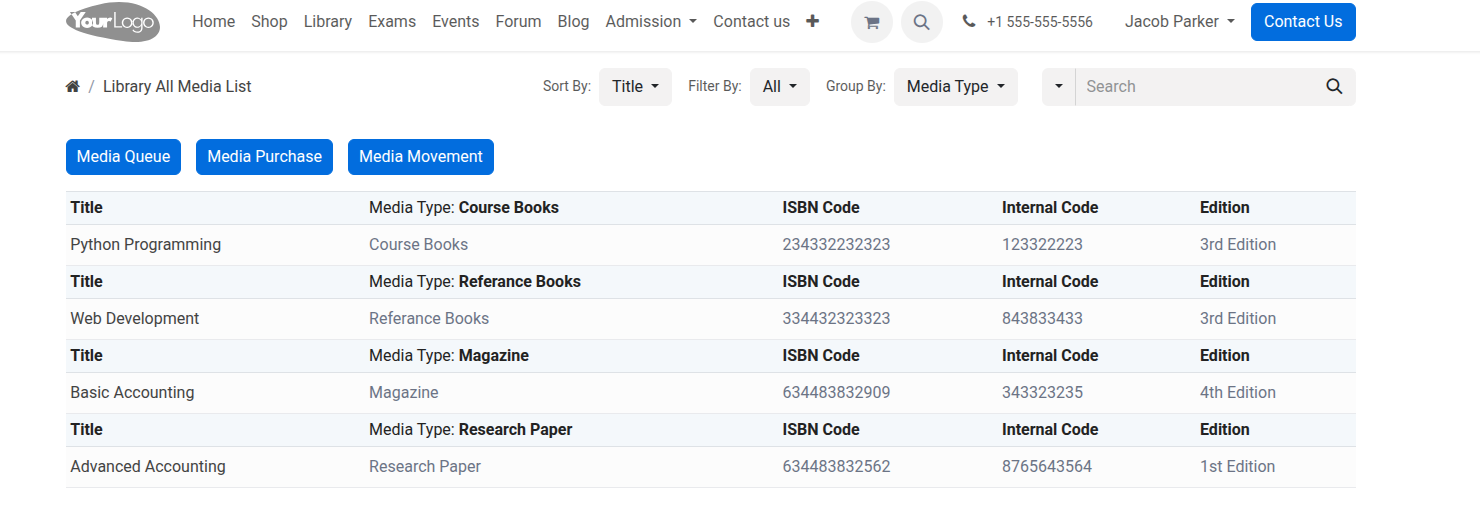The width and height of the screenshot is (1480, 522).
Task: Open the shopping cart icon
Action: 871,22
